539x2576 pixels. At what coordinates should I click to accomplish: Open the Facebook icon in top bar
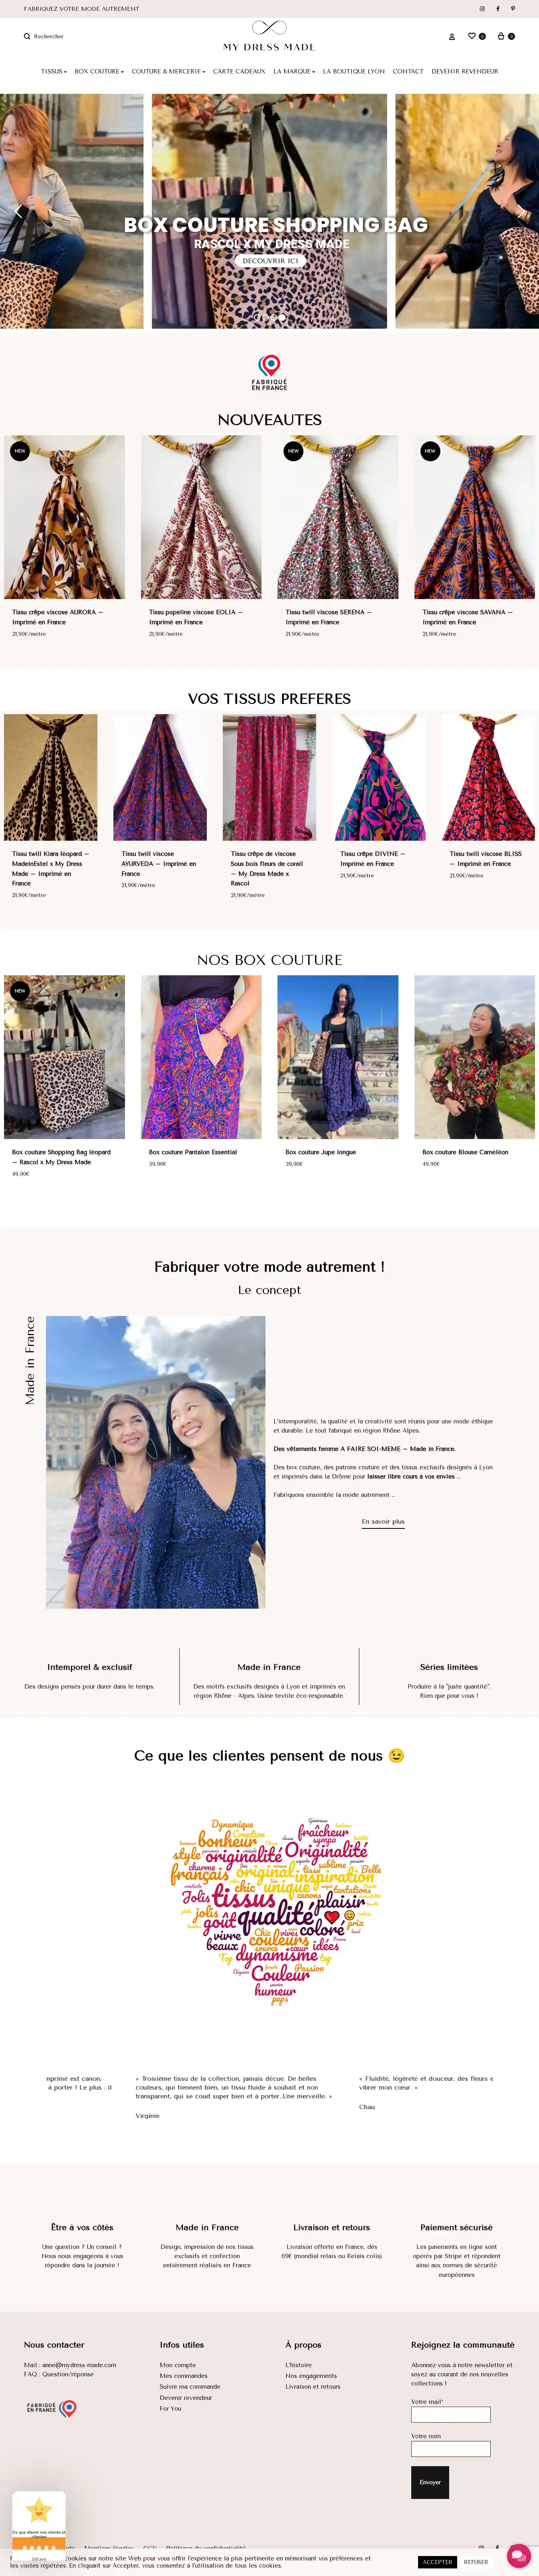pos(498,8)
